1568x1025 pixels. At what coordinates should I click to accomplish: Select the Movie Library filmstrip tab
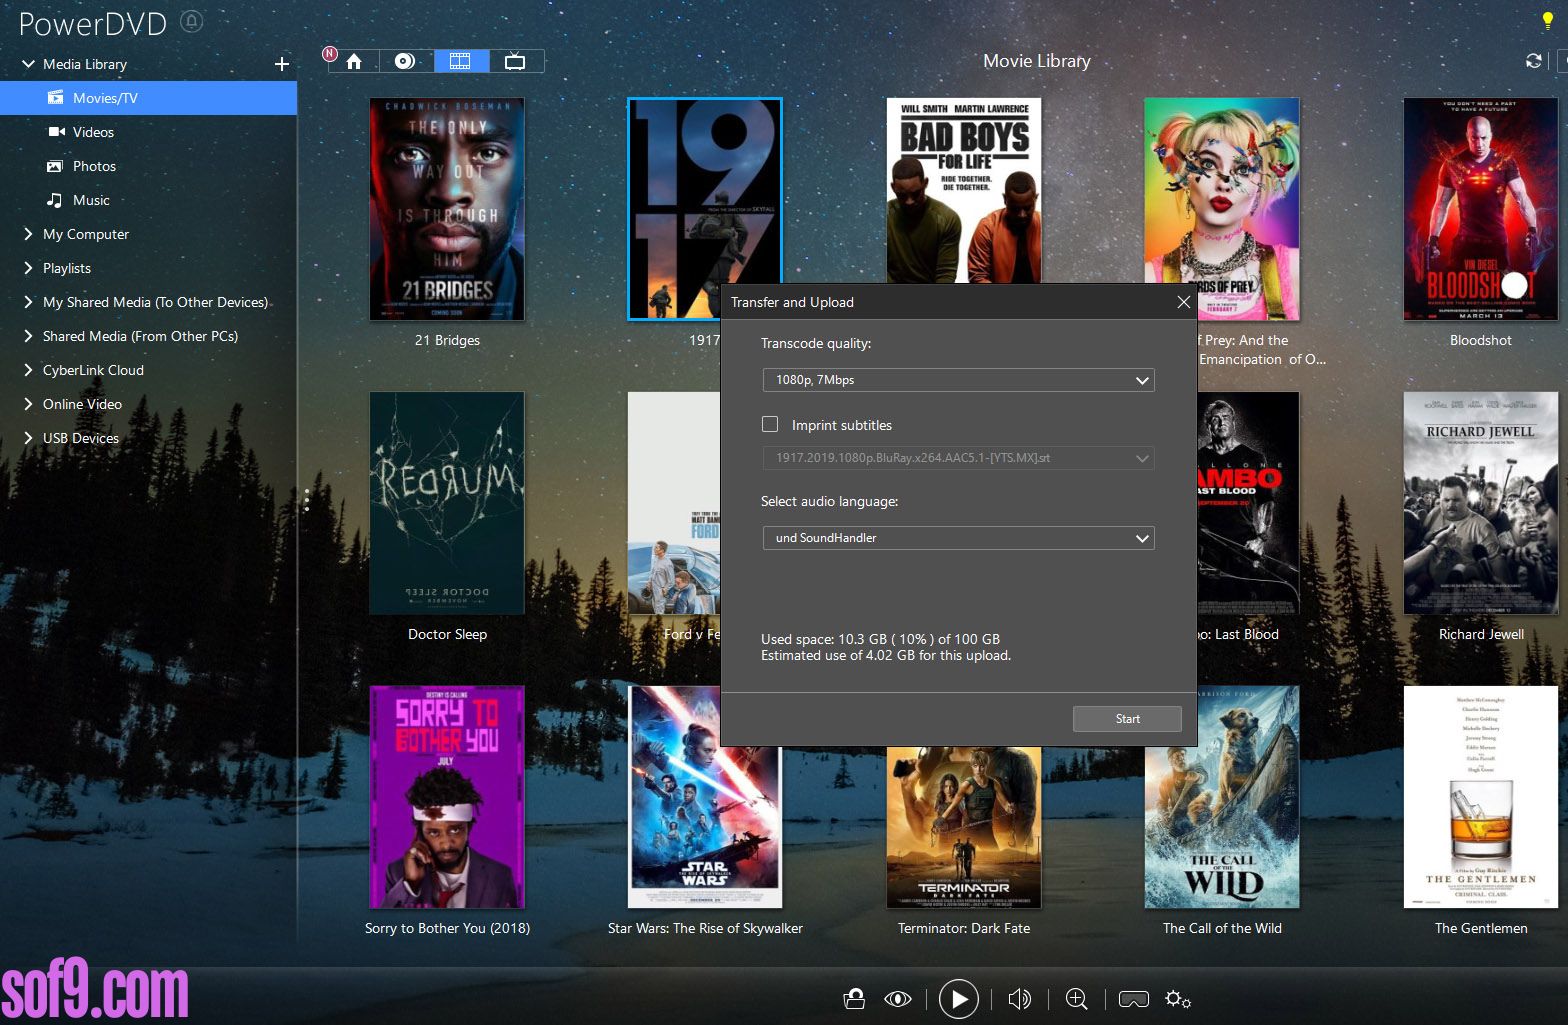[x=460, y=62]
